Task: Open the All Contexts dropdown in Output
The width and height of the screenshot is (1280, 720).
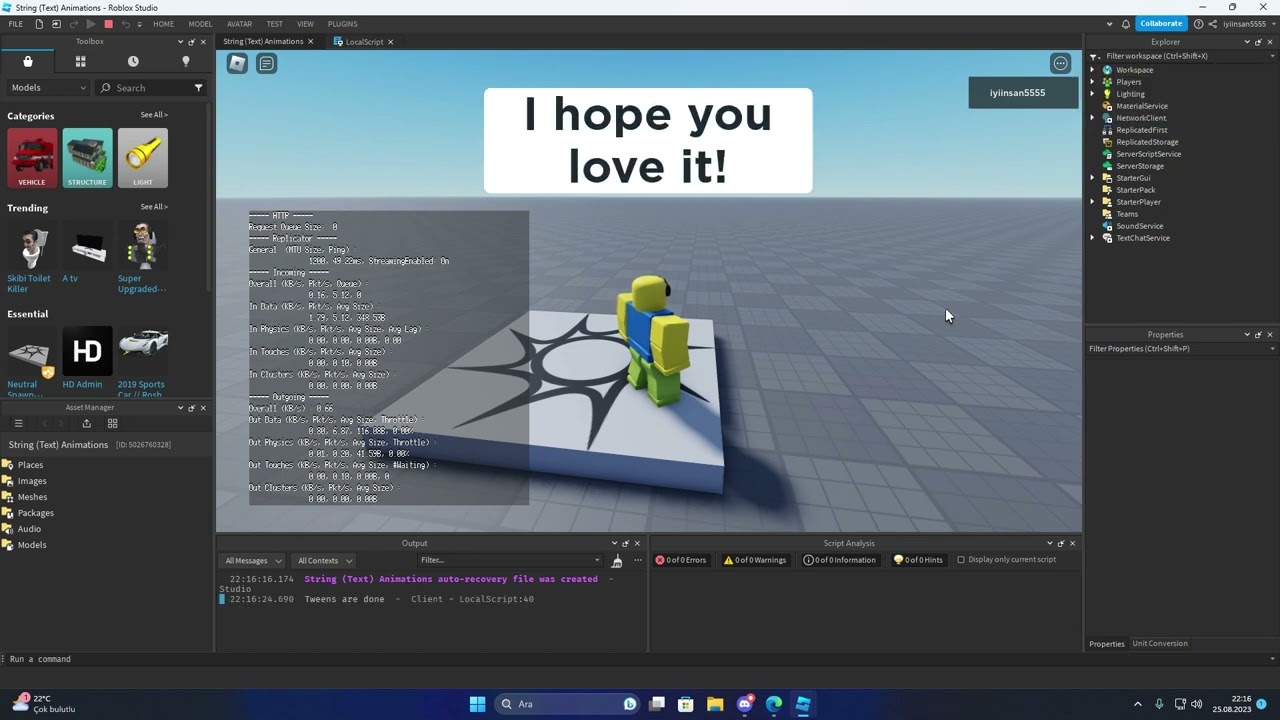Action: [x=325, y=561]
